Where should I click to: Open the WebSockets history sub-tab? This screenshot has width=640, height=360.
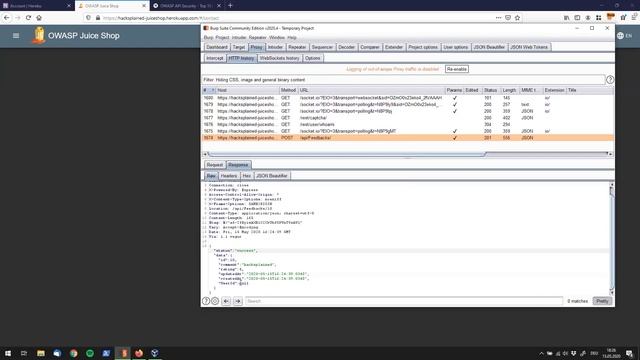pyautogui.click(x=280, y=58)
